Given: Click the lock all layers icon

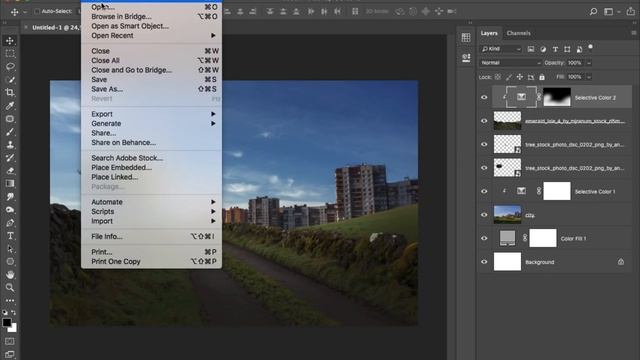Looking at the screenshot, I should [x=542, y=77].
